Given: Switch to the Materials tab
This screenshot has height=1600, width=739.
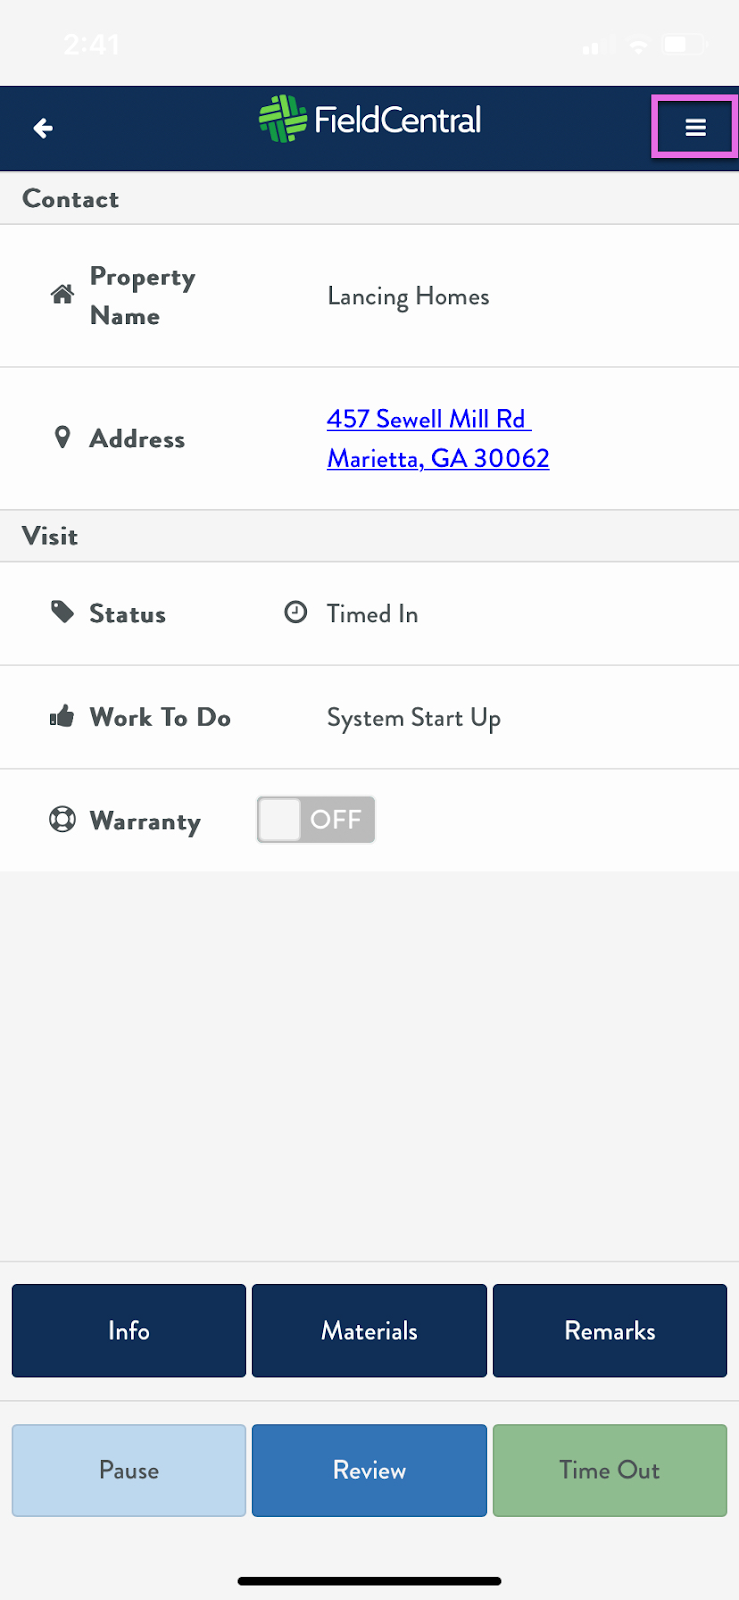Looking at the screenshot, I should coord(369,1331).
